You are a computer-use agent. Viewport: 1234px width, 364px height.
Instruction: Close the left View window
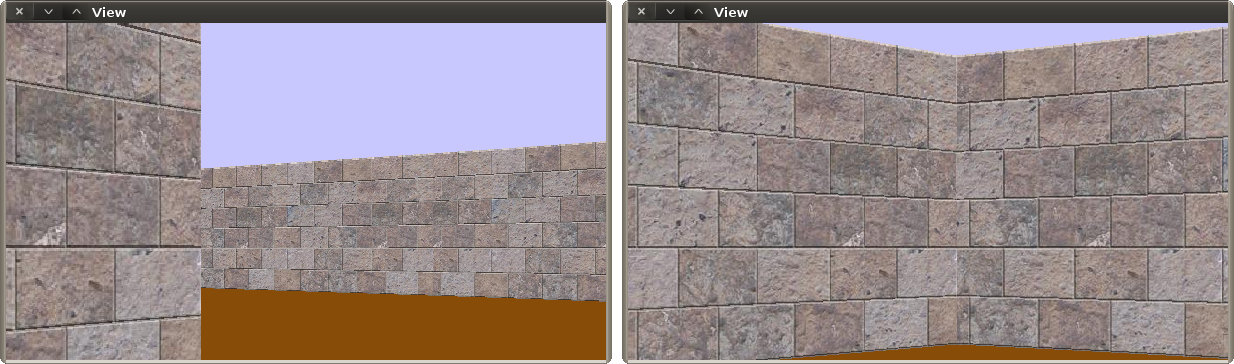[19, 12]
